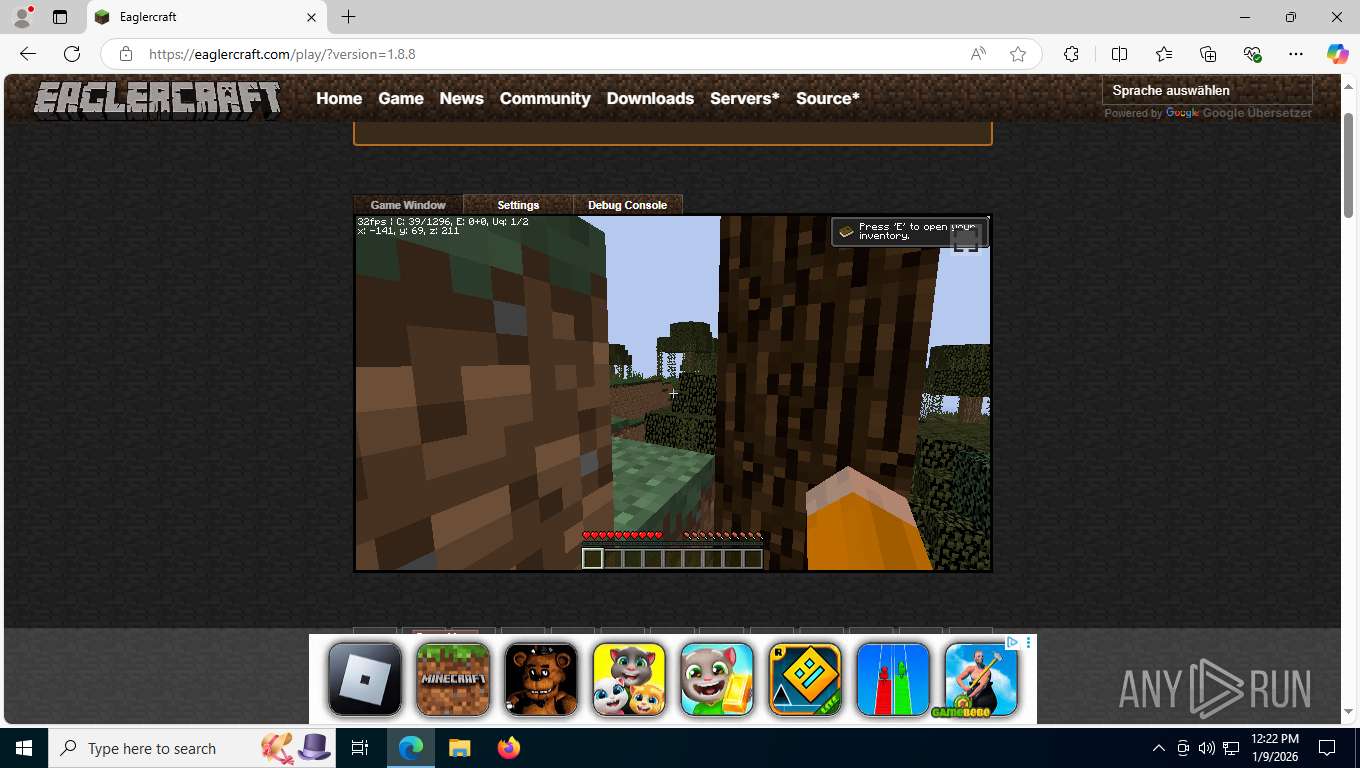Click the browser profile avatar

[22, 17]
